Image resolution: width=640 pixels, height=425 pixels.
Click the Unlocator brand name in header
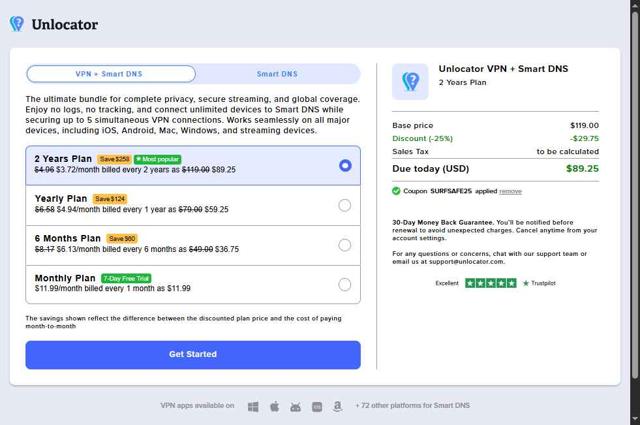(x=64, y=24)
